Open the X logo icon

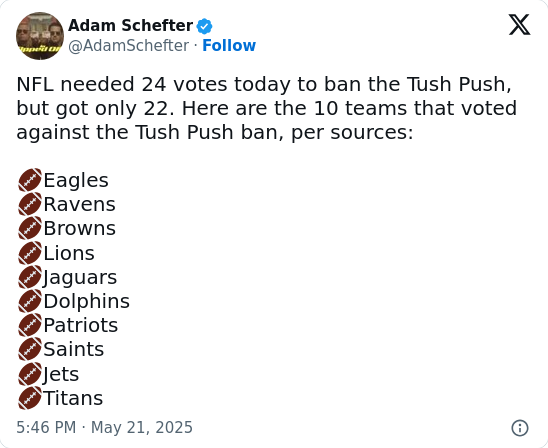point(519,25)
